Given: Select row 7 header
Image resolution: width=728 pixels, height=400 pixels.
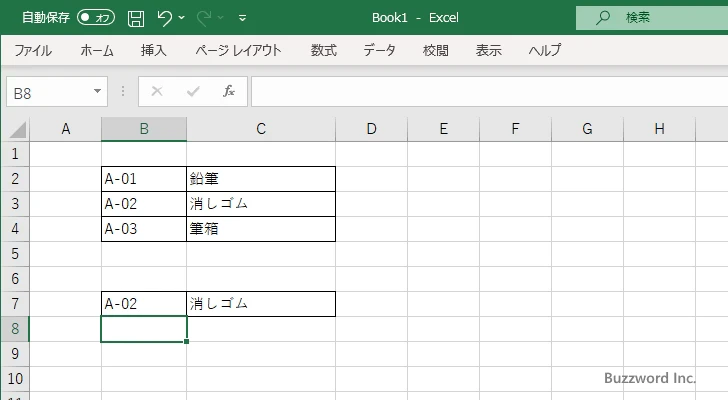Looking at the screenshot, I should (15, 304).
